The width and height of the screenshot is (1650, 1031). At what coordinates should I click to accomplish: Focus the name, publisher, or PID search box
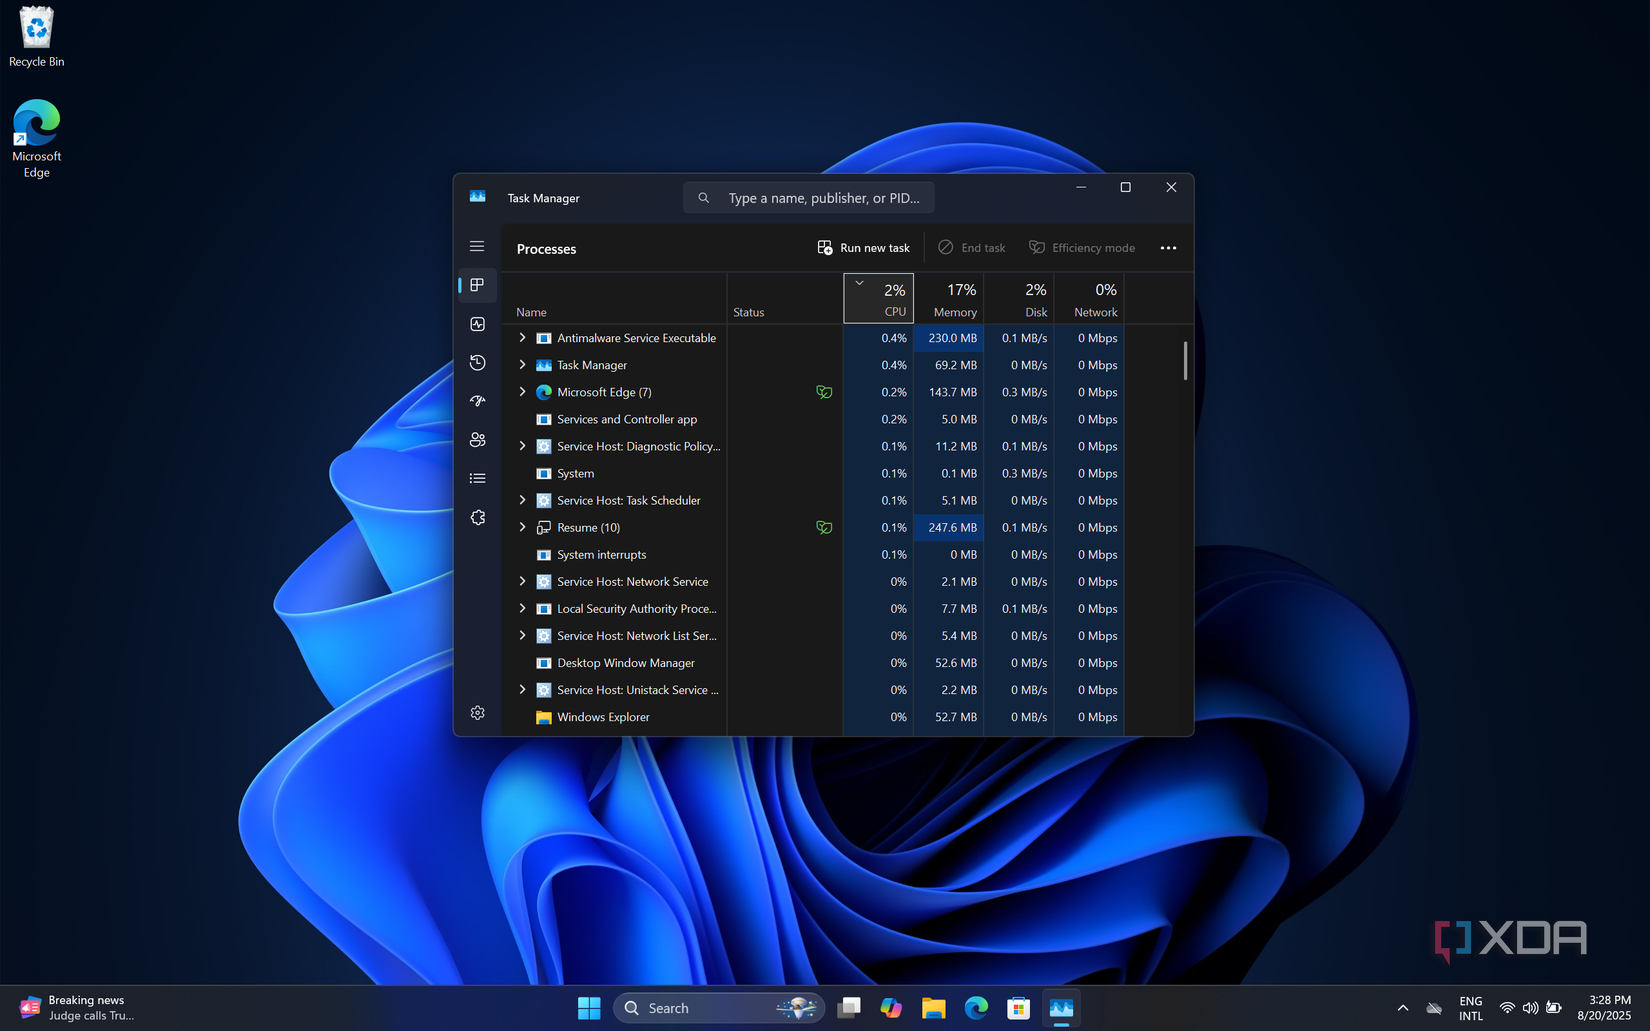coord(809,198)
